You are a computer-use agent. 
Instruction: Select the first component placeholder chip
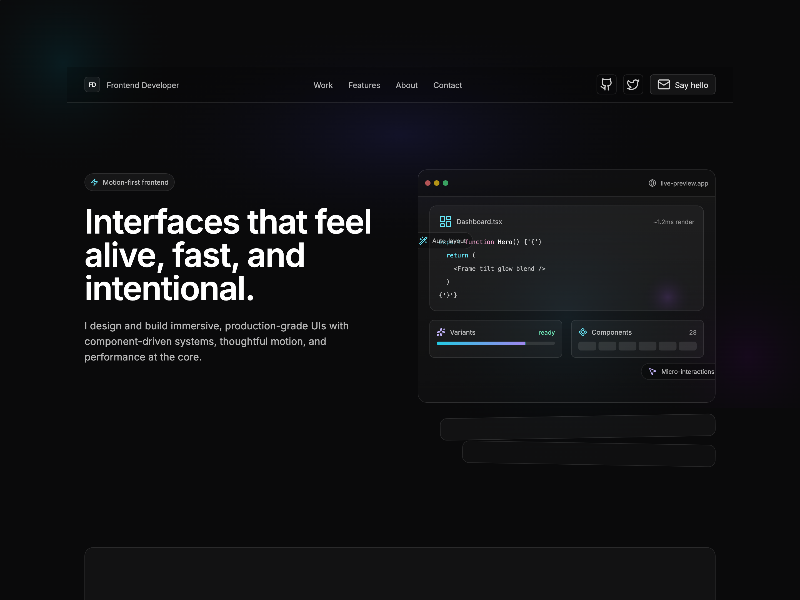pos(586,344)
